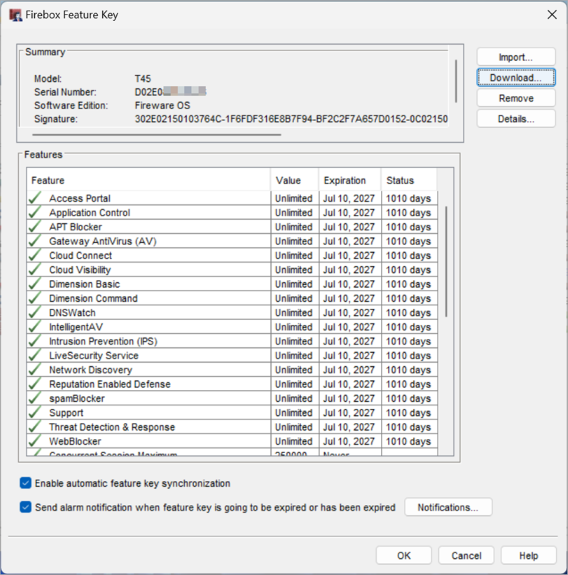Click the checkmark icon for spamBlocker
Screen dimensions: 568x575
(35, 398)
